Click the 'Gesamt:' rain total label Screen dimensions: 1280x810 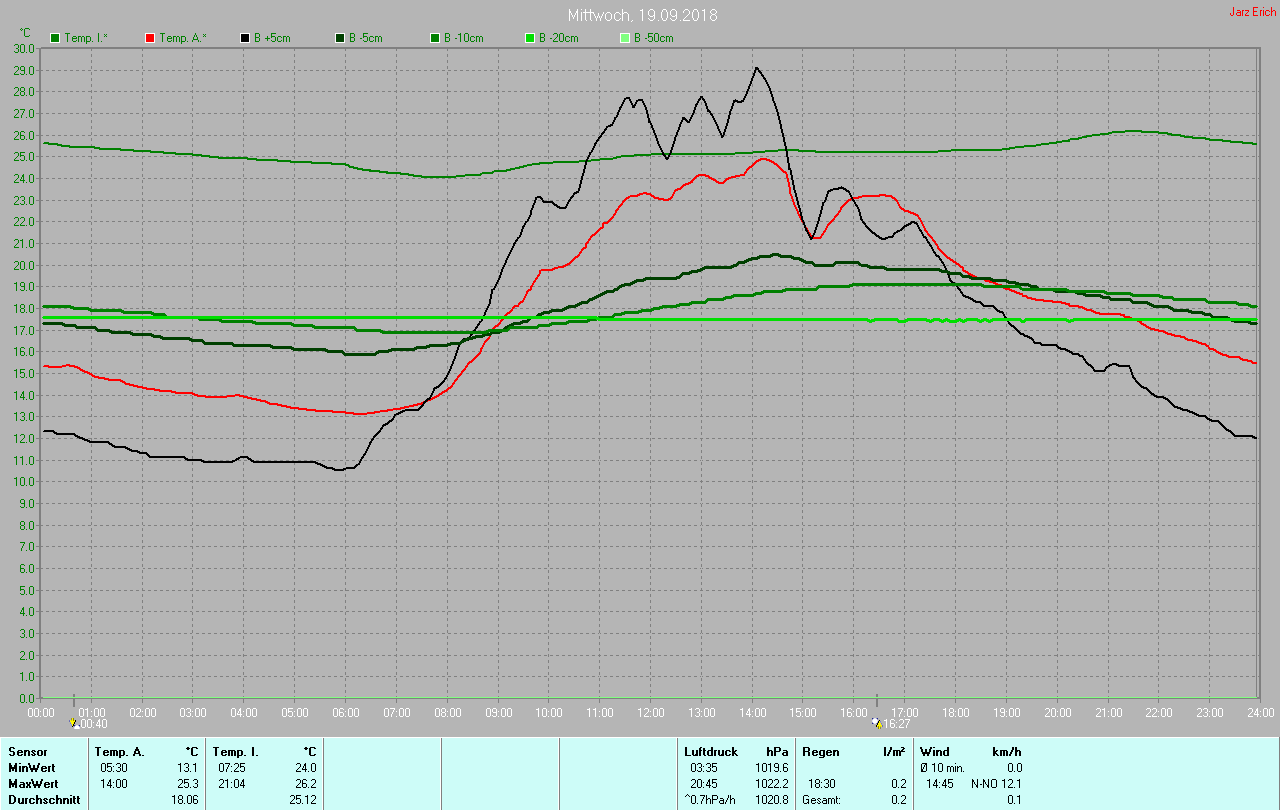point(821,800)
